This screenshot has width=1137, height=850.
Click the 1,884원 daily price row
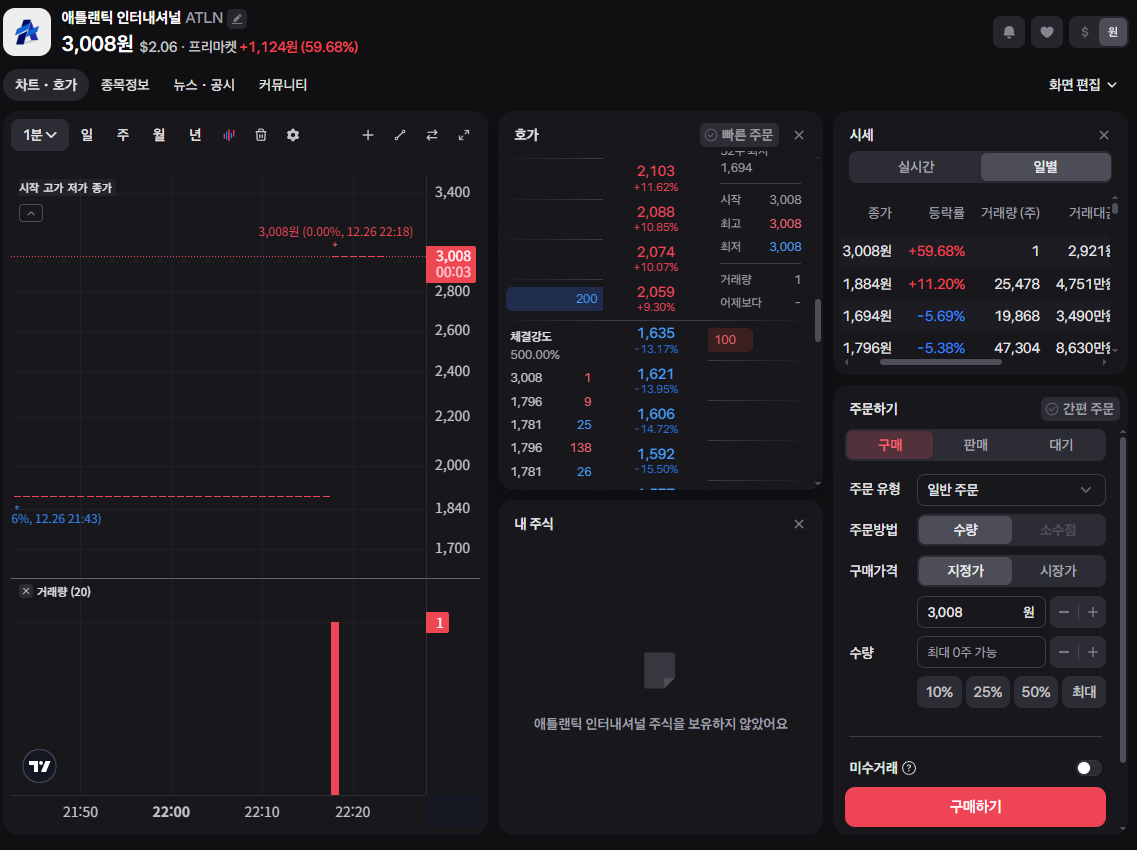click(x=976, y=284)
